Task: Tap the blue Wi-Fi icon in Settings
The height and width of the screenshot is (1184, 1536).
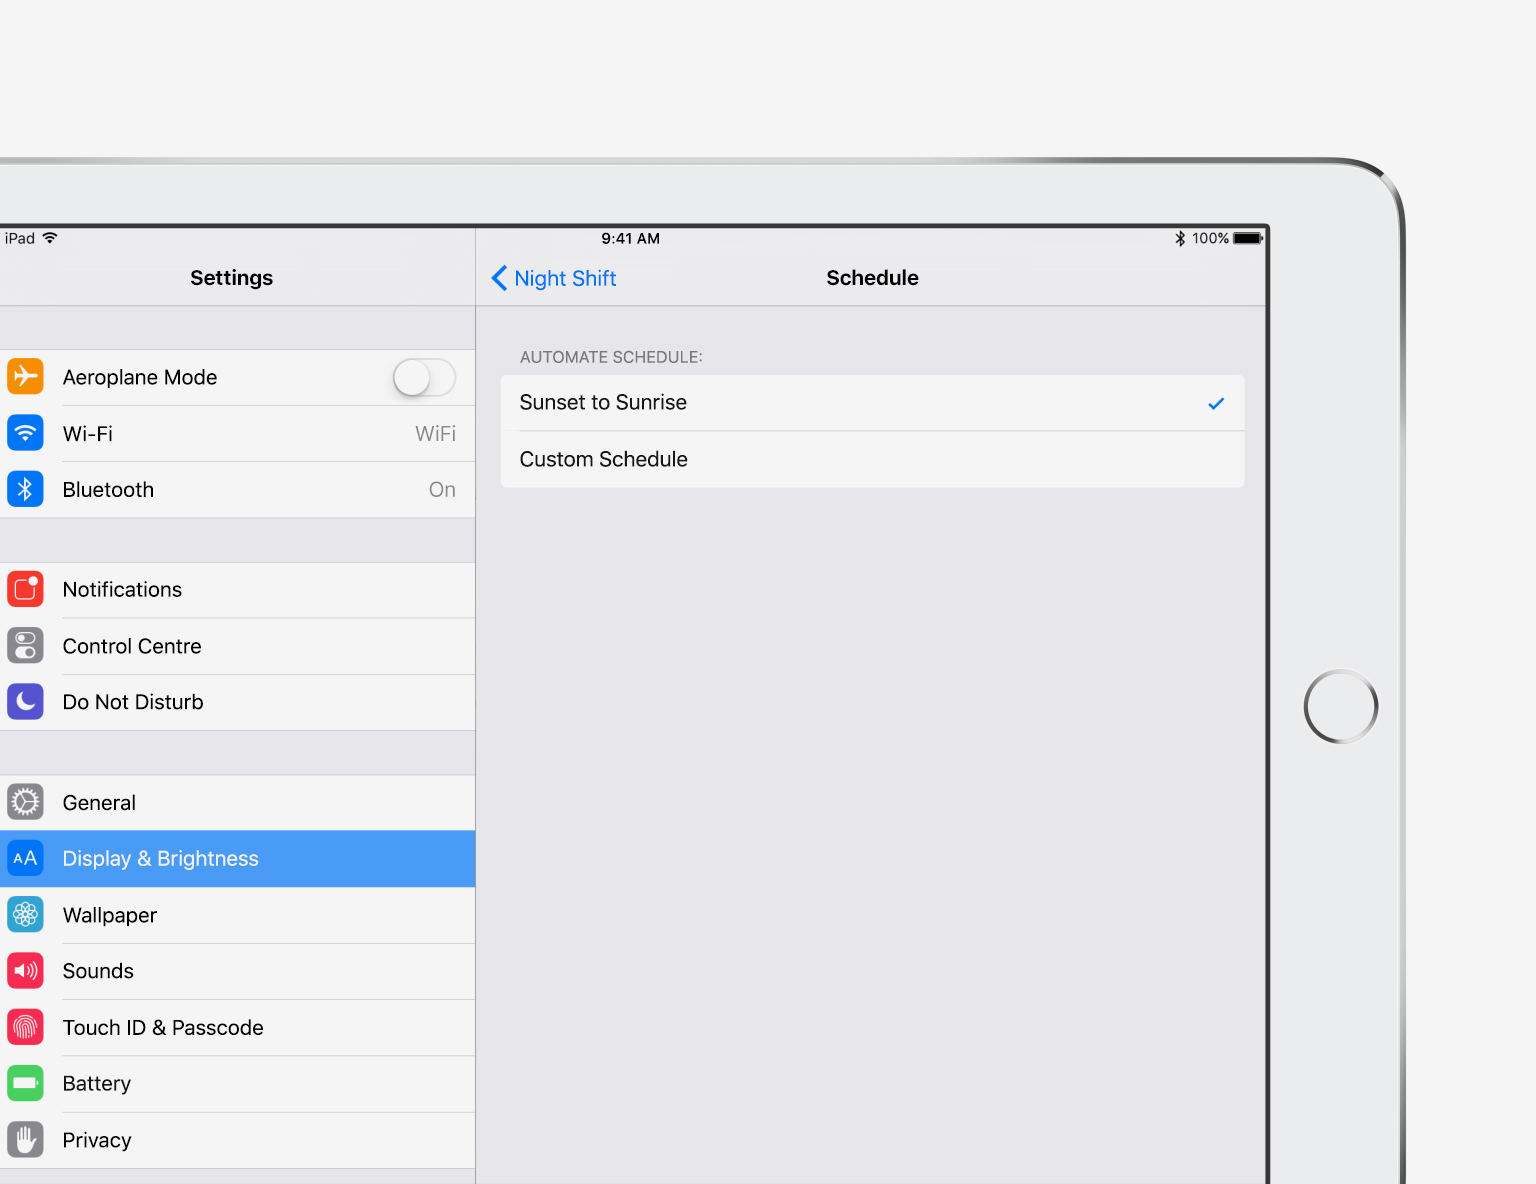Action: 25,433
